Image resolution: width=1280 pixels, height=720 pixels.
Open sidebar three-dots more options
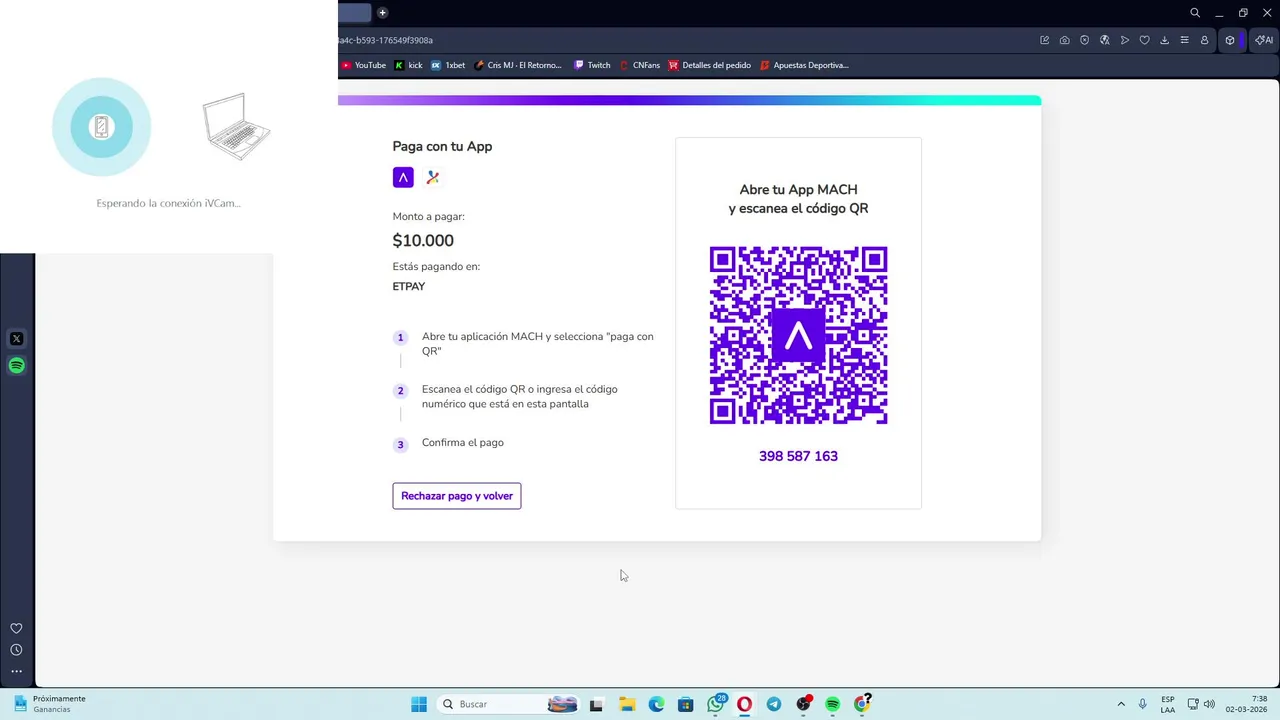tap(16, 672)
